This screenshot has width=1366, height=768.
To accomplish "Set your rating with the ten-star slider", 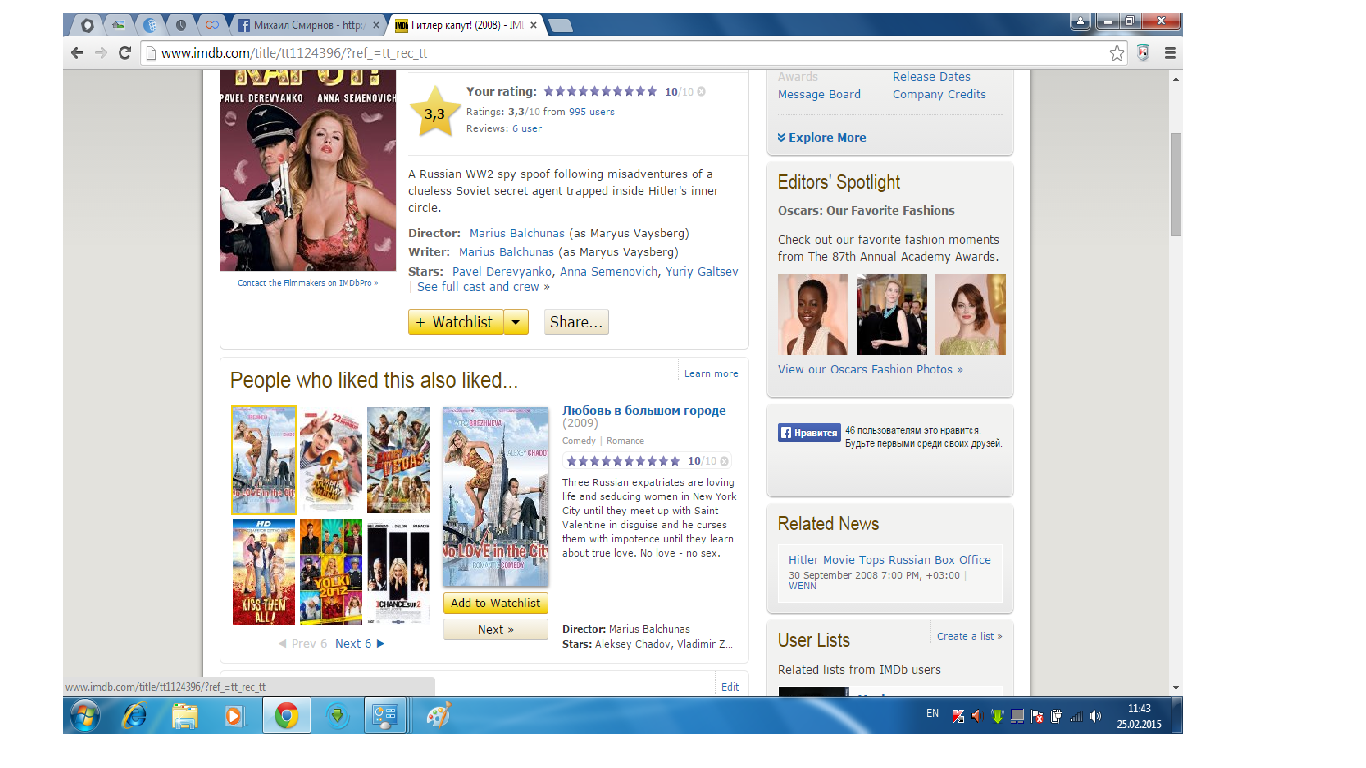I will (x=600, y=92).
